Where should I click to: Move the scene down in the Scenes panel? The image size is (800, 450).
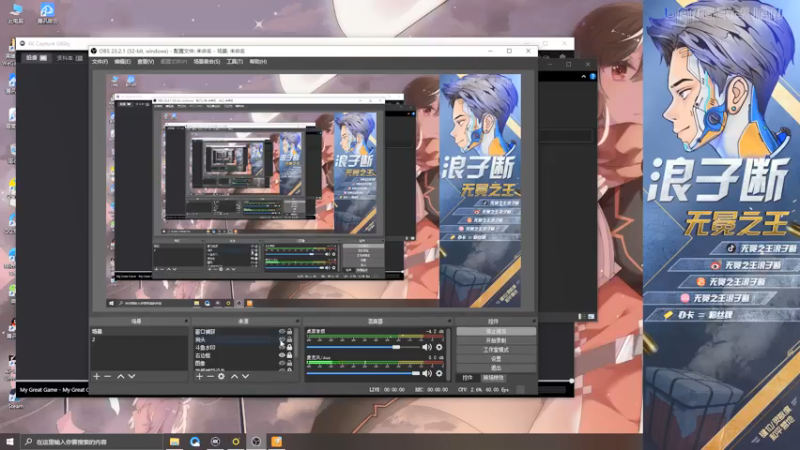point(132,377)
